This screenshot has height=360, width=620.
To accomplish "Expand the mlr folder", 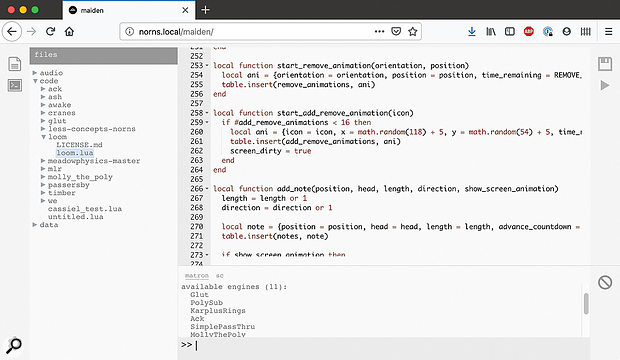I will click(x=43, y=169).
